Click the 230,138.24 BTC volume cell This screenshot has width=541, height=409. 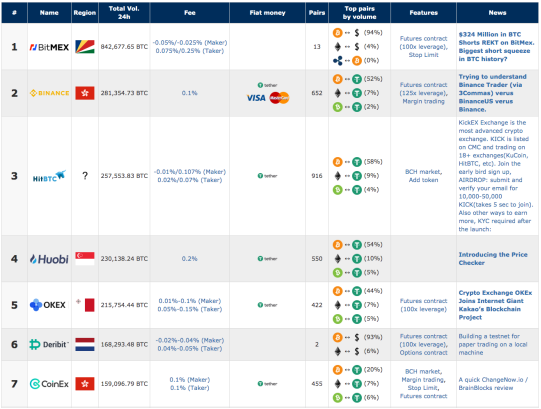[124, 259]
